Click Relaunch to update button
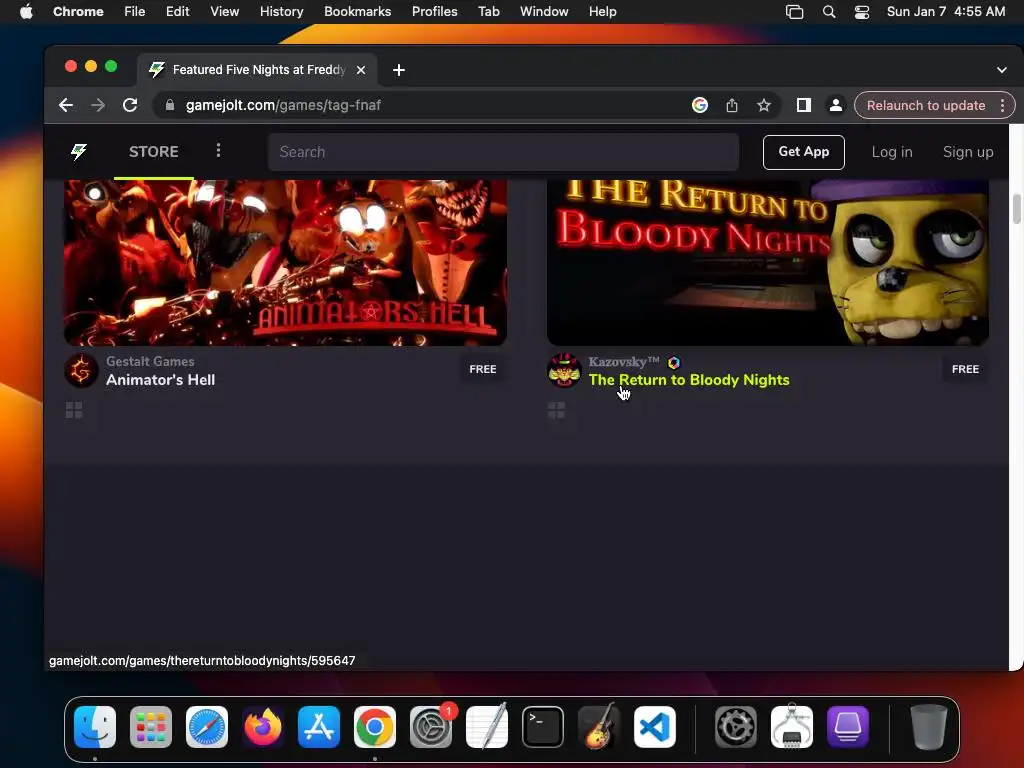Screen dimensions: 1024x768 point(925,105)
